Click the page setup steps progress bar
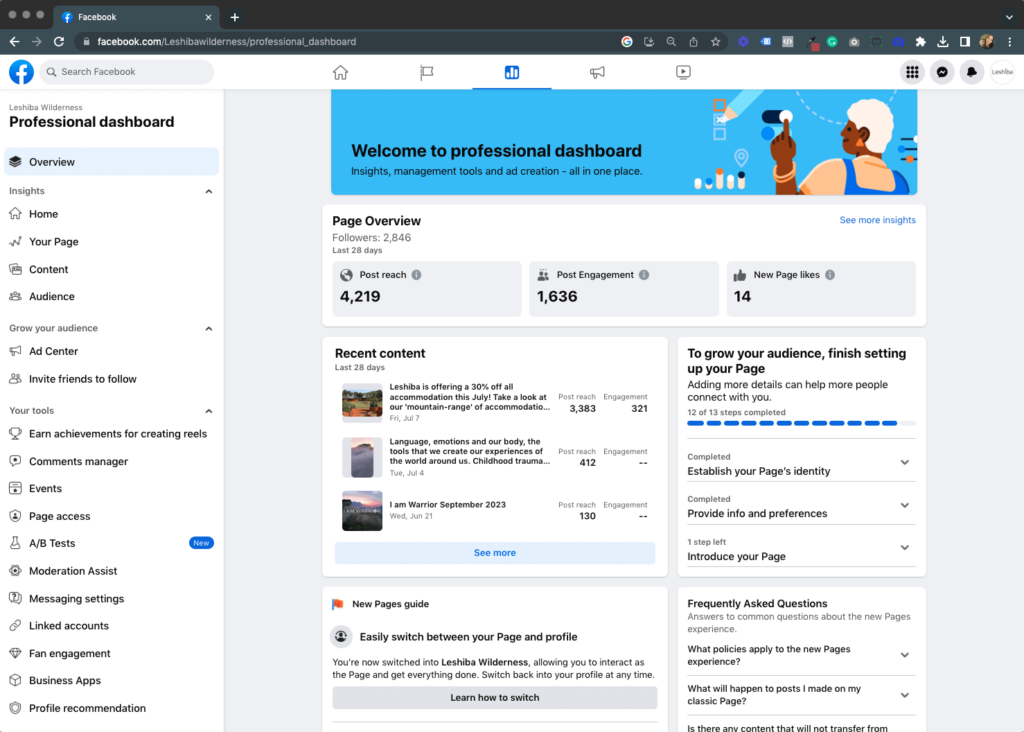Viewport: 1024px width, 732px height. click(801, 423)
